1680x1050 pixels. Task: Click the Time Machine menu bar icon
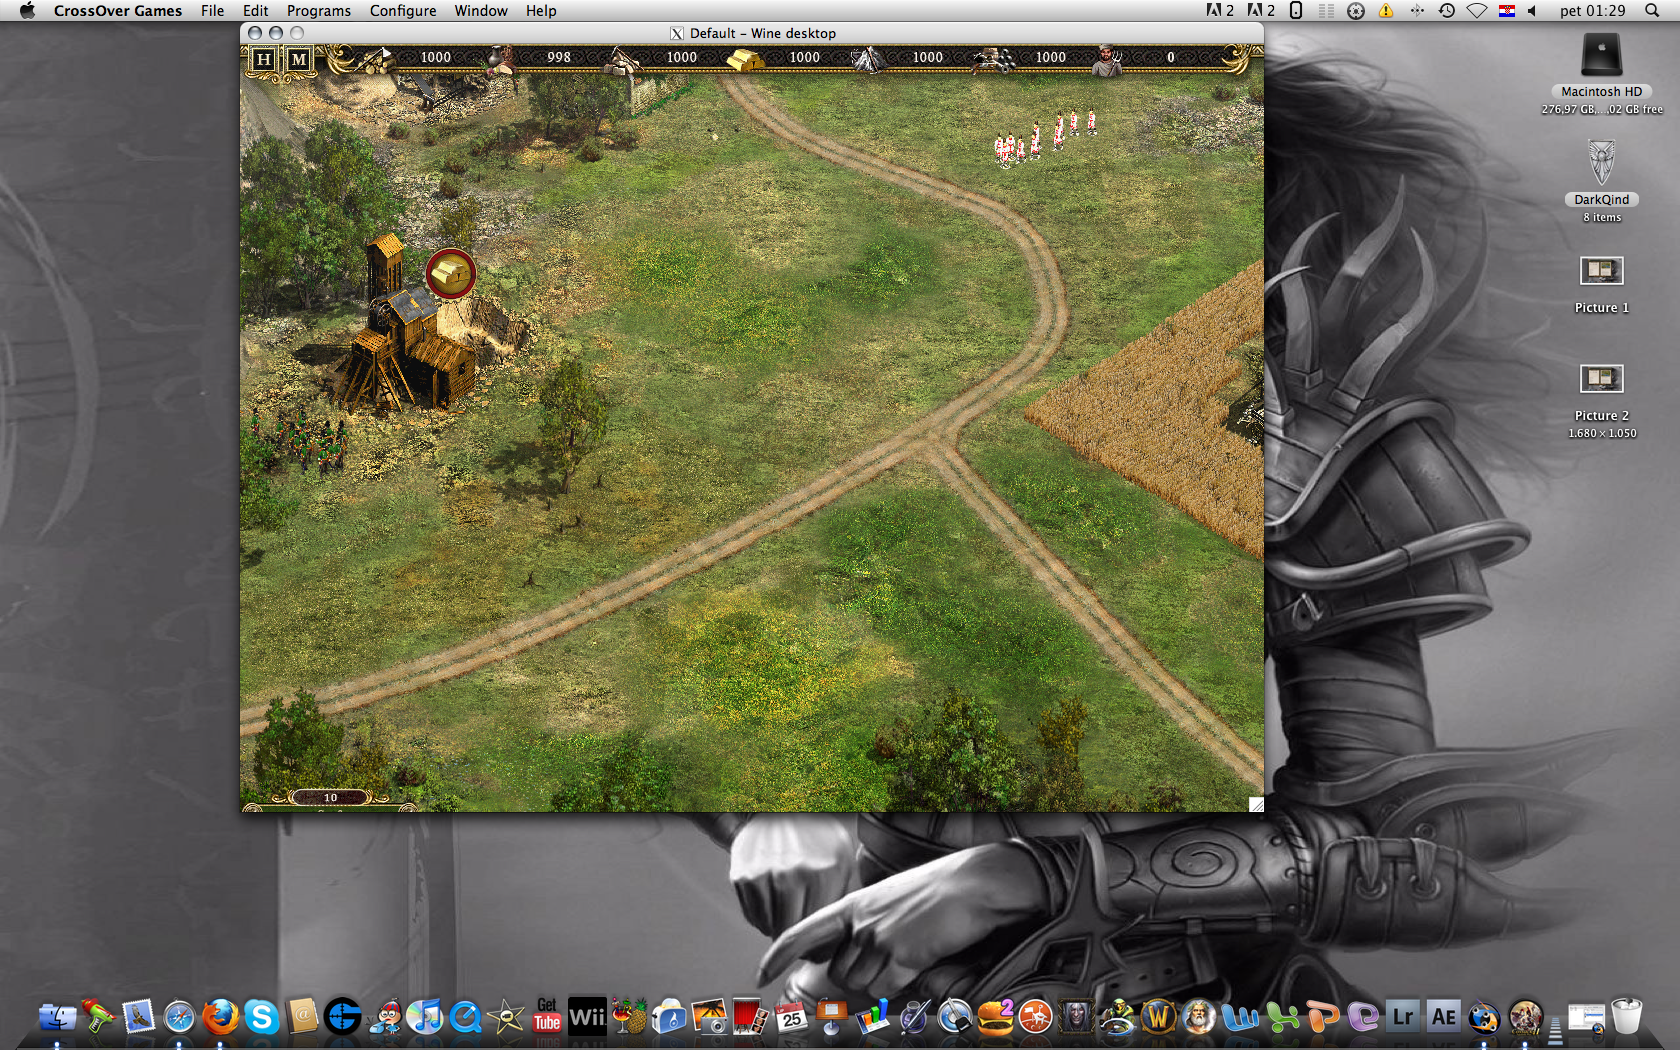(x=1447, y=11)
